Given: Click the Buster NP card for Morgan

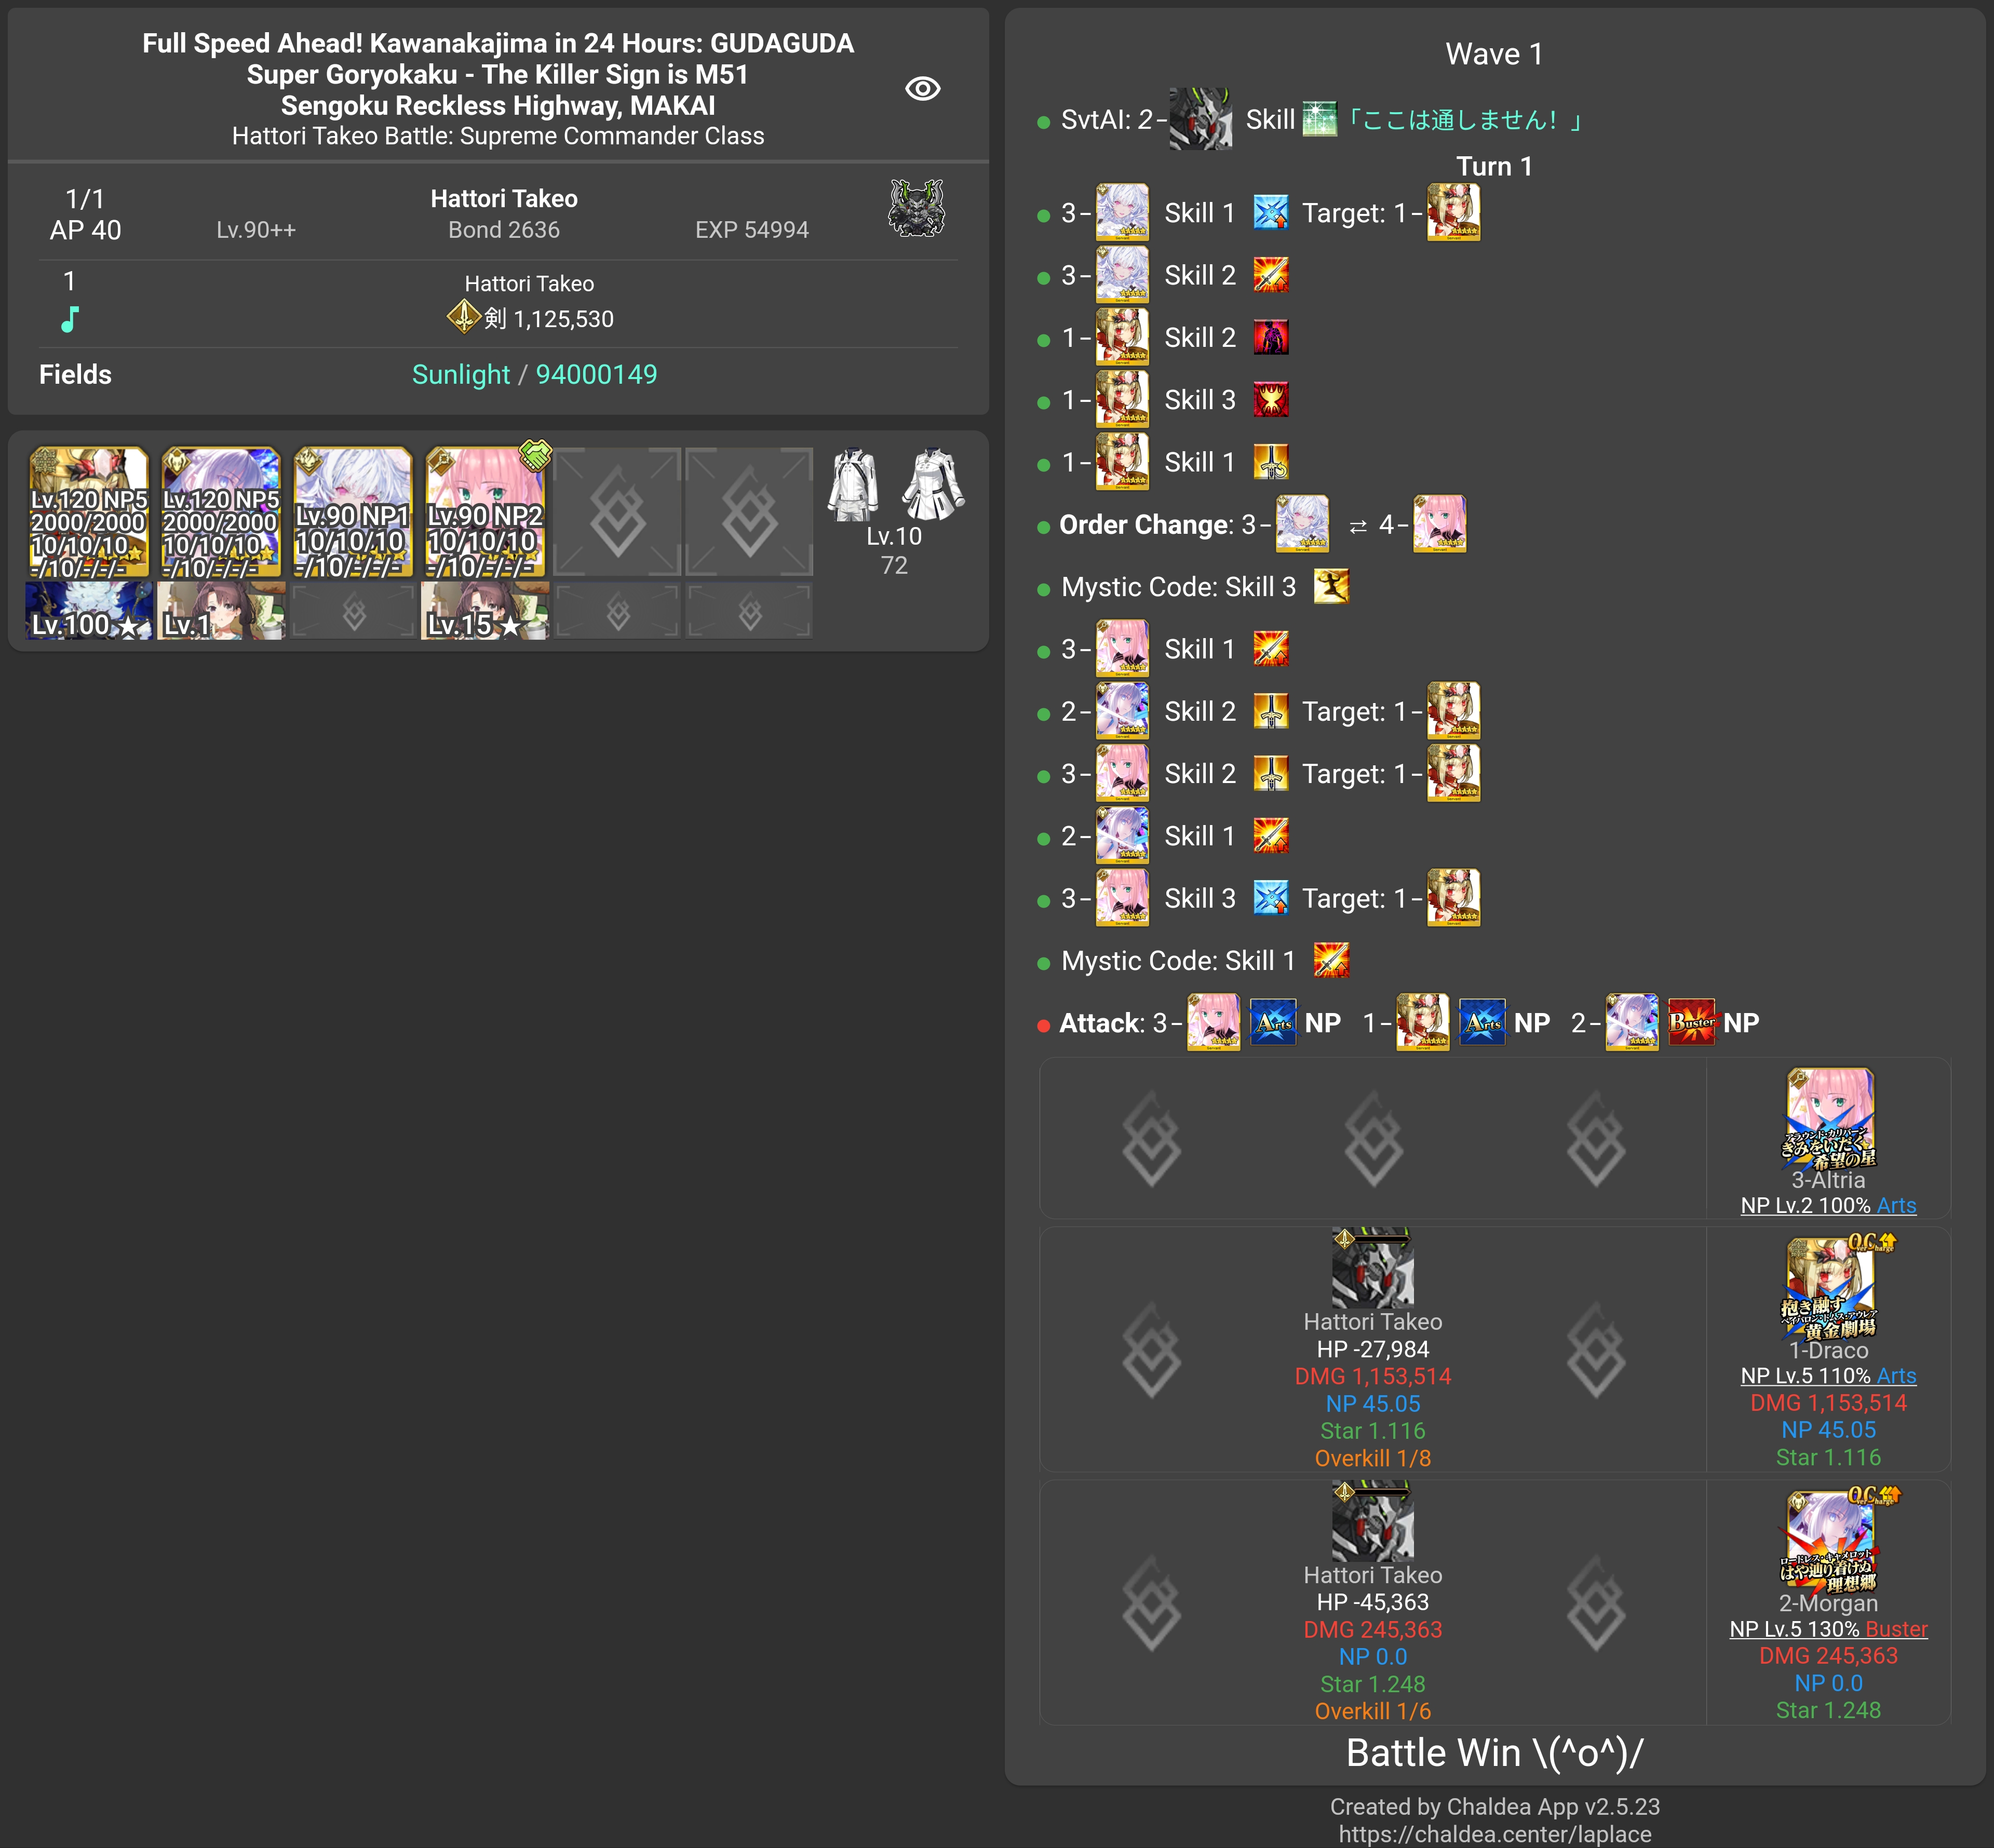Looking at the screenshot, I should [x=1692, y=1023].
